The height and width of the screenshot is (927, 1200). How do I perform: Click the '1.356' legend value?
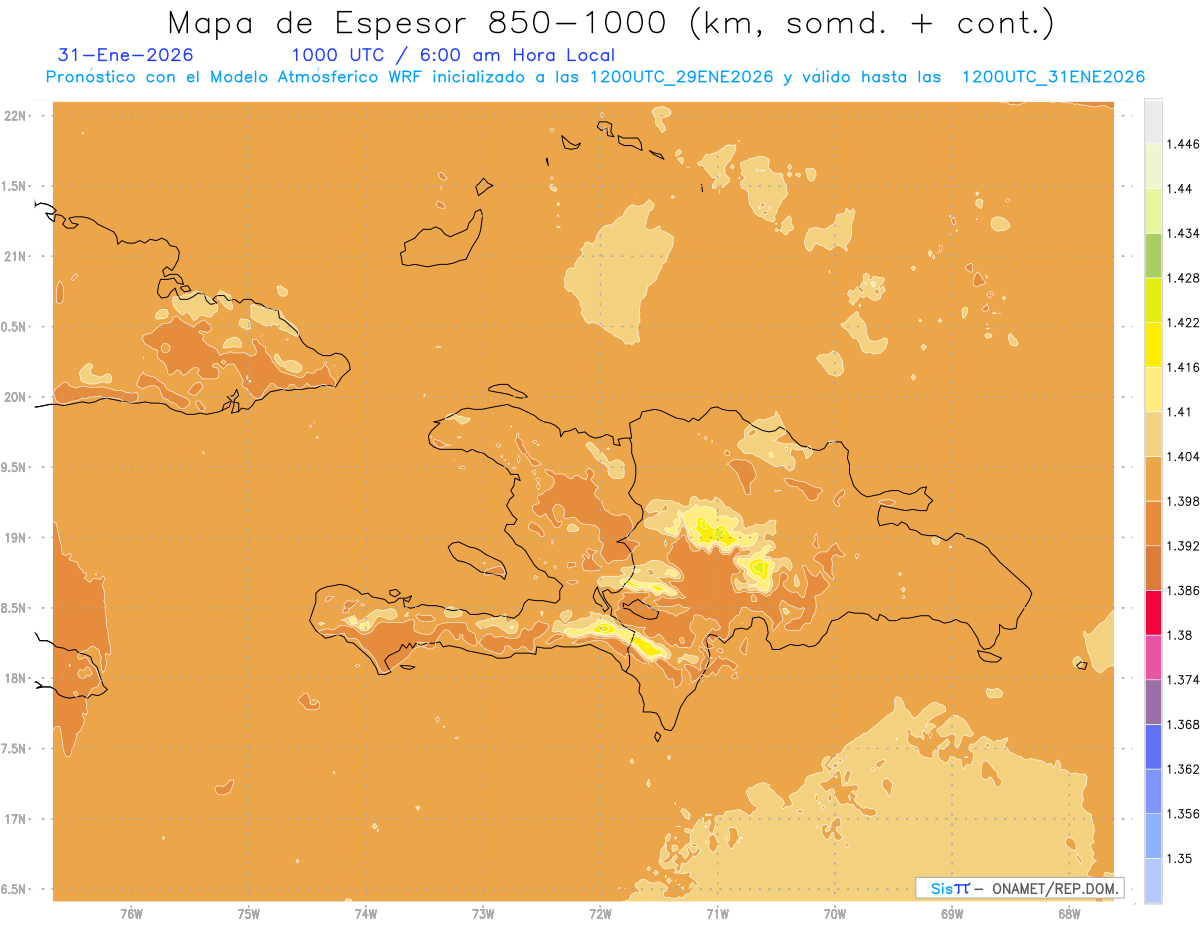point(1182,814)
